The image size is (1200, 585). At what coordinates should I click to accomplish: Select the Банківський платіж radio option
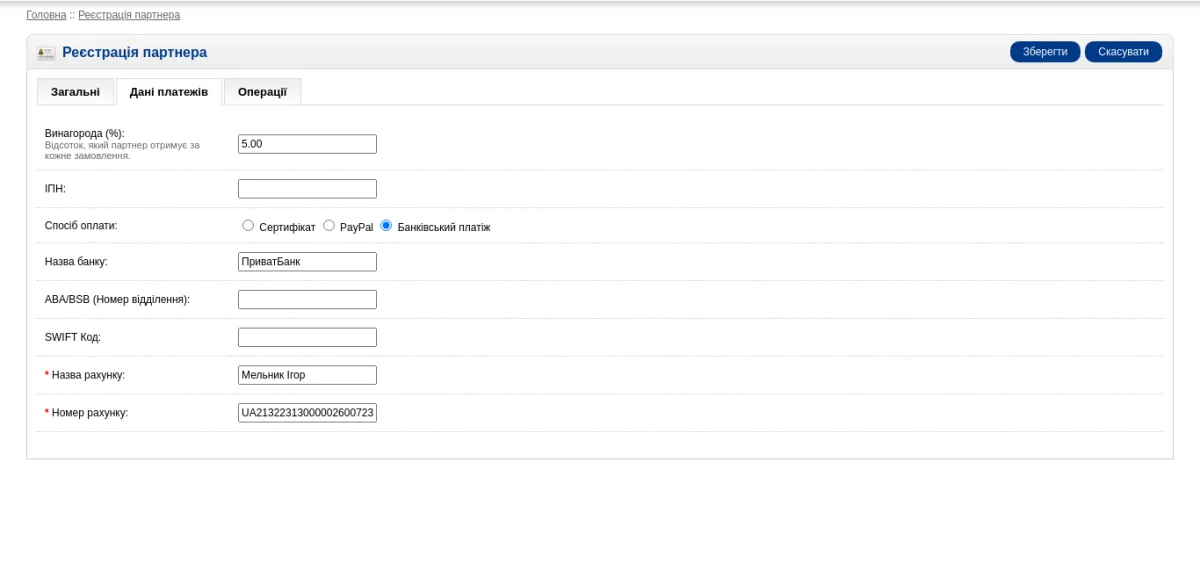(x=386, y=226)
